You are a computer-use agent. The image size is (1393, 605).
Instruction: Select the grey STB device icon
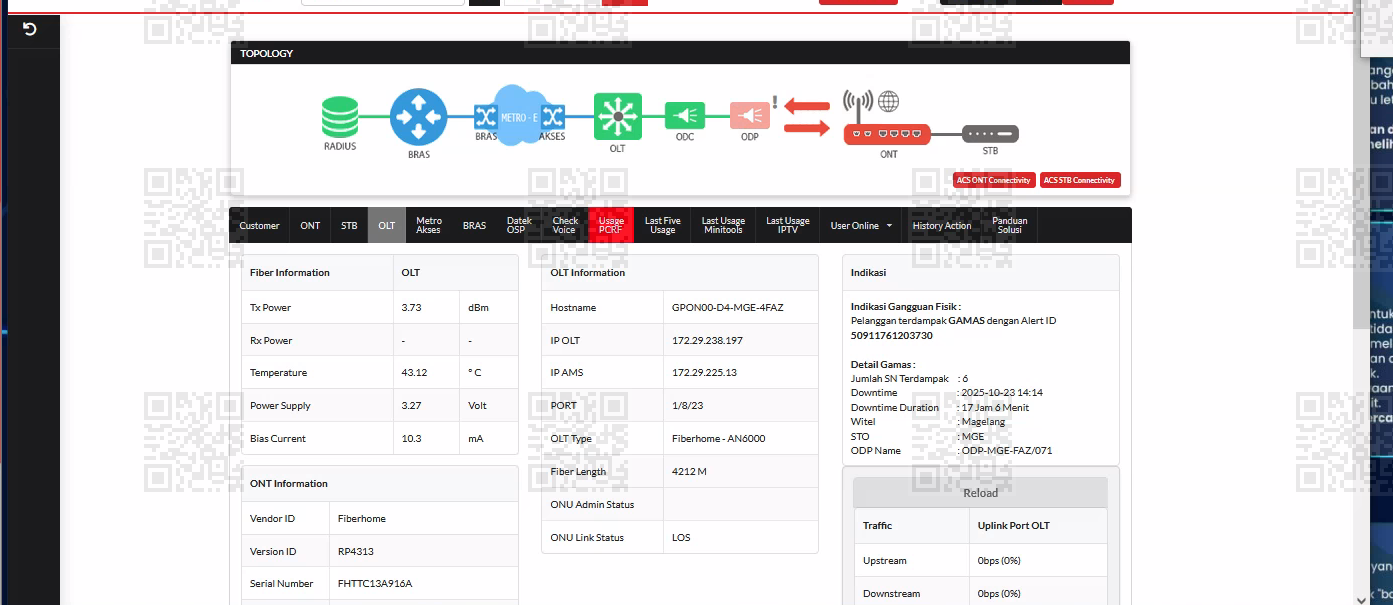[990, 134]
